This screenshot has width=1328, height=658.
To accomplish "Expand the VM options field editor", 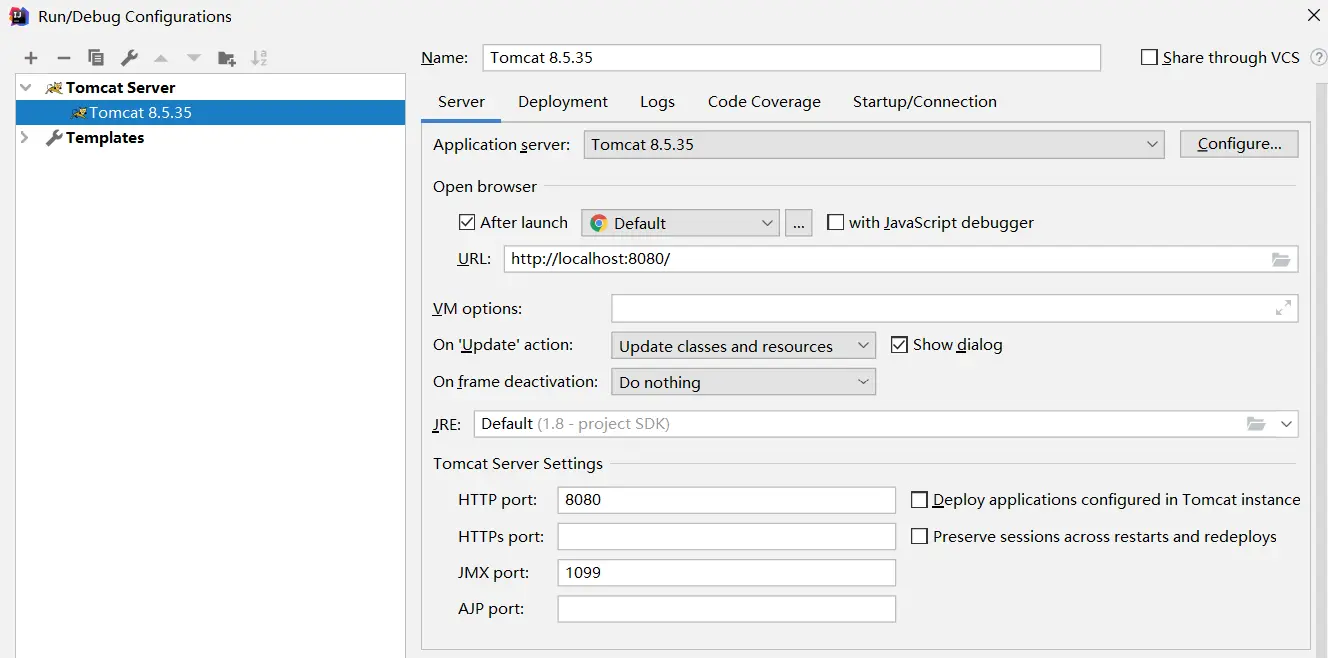I will tap(1283, 308).
